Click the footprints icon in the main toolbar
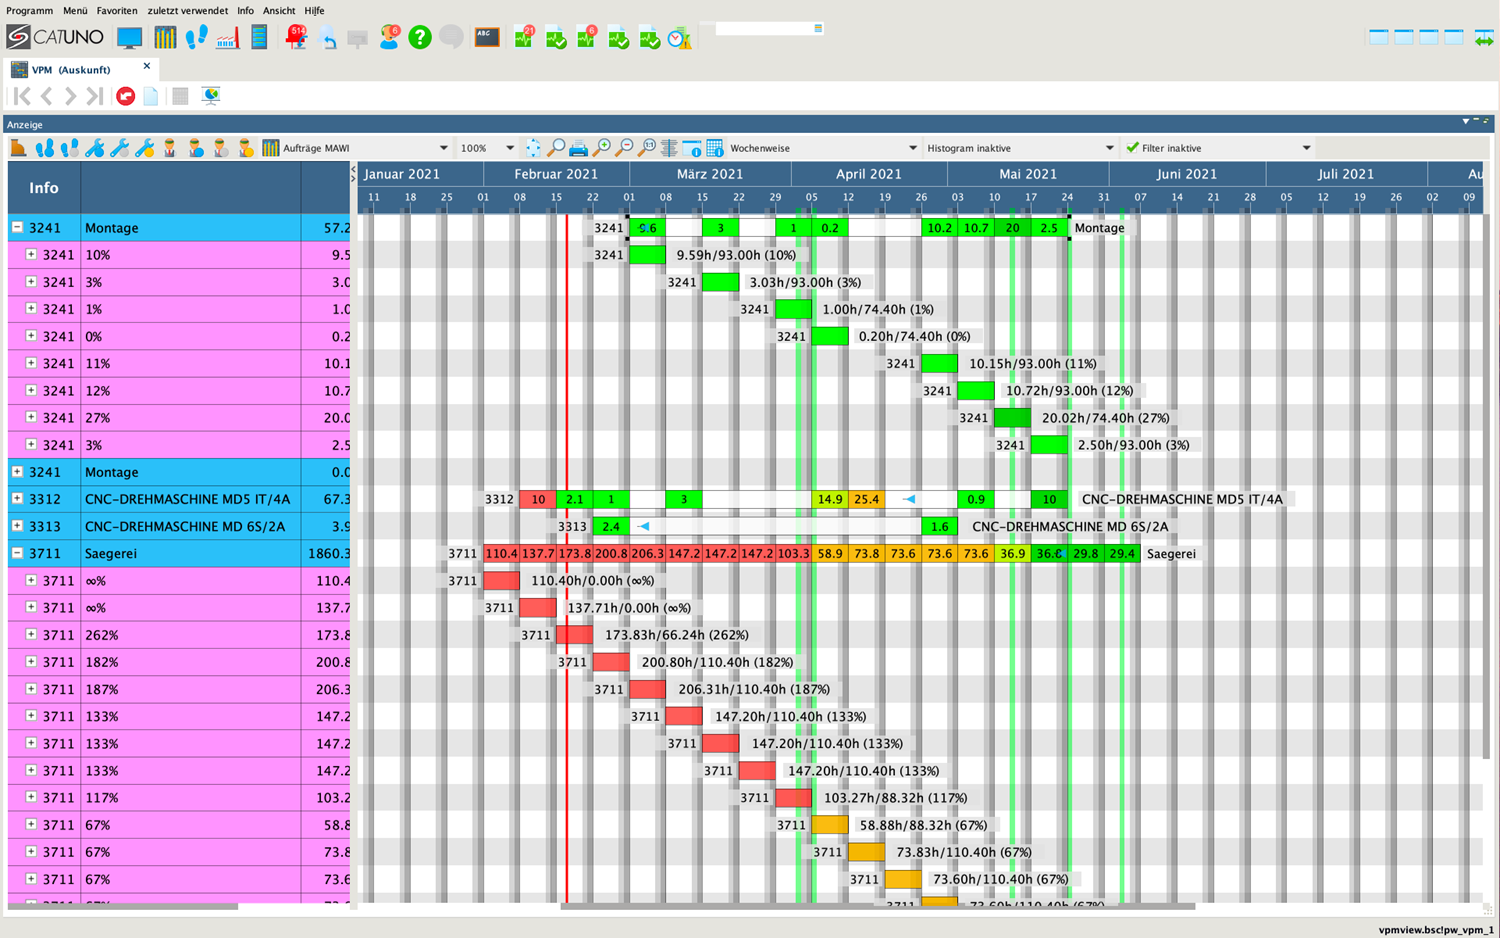 (196, 37)
